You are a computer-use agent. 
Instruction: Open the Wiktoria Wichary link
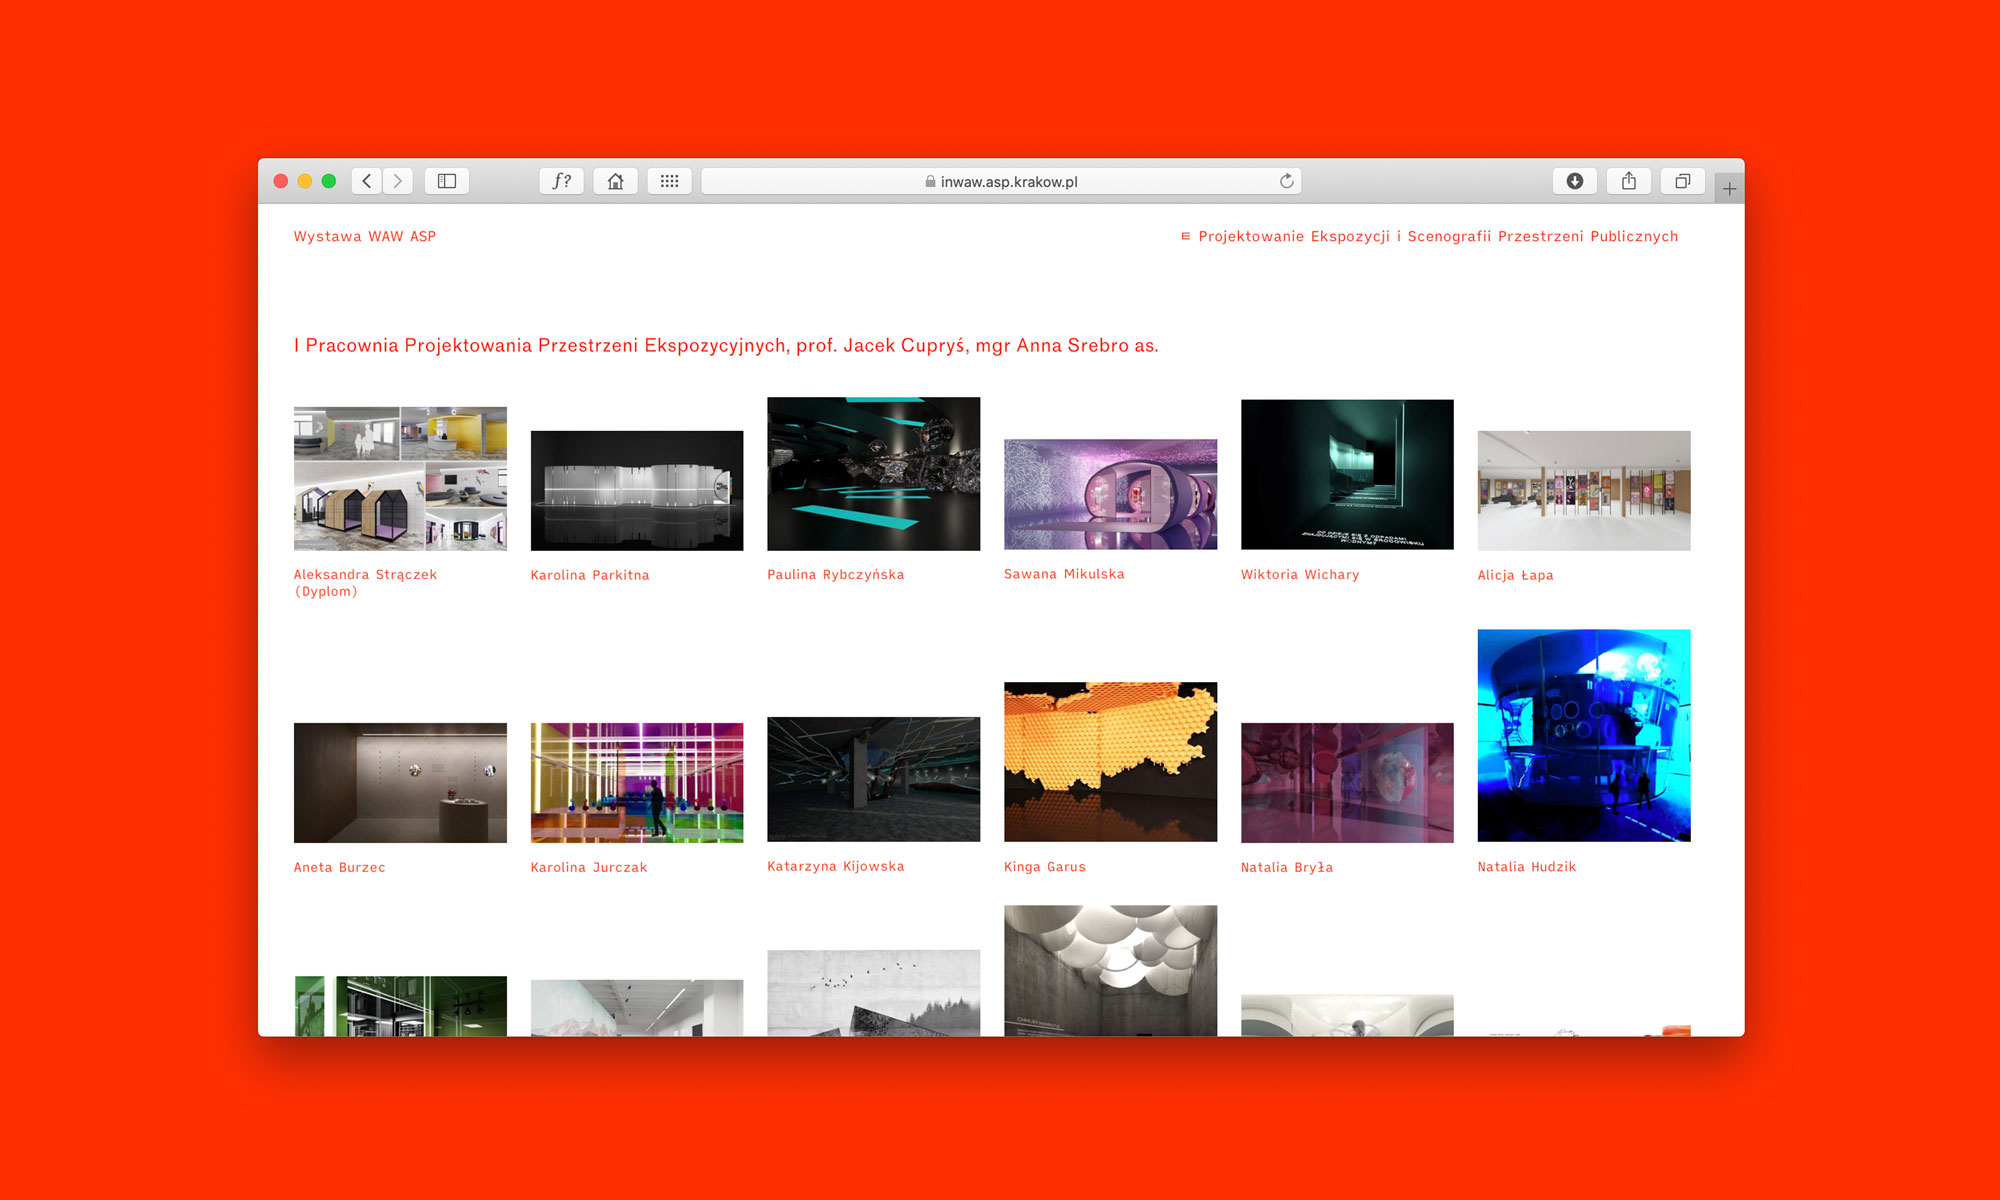[x=1300, y=575]
